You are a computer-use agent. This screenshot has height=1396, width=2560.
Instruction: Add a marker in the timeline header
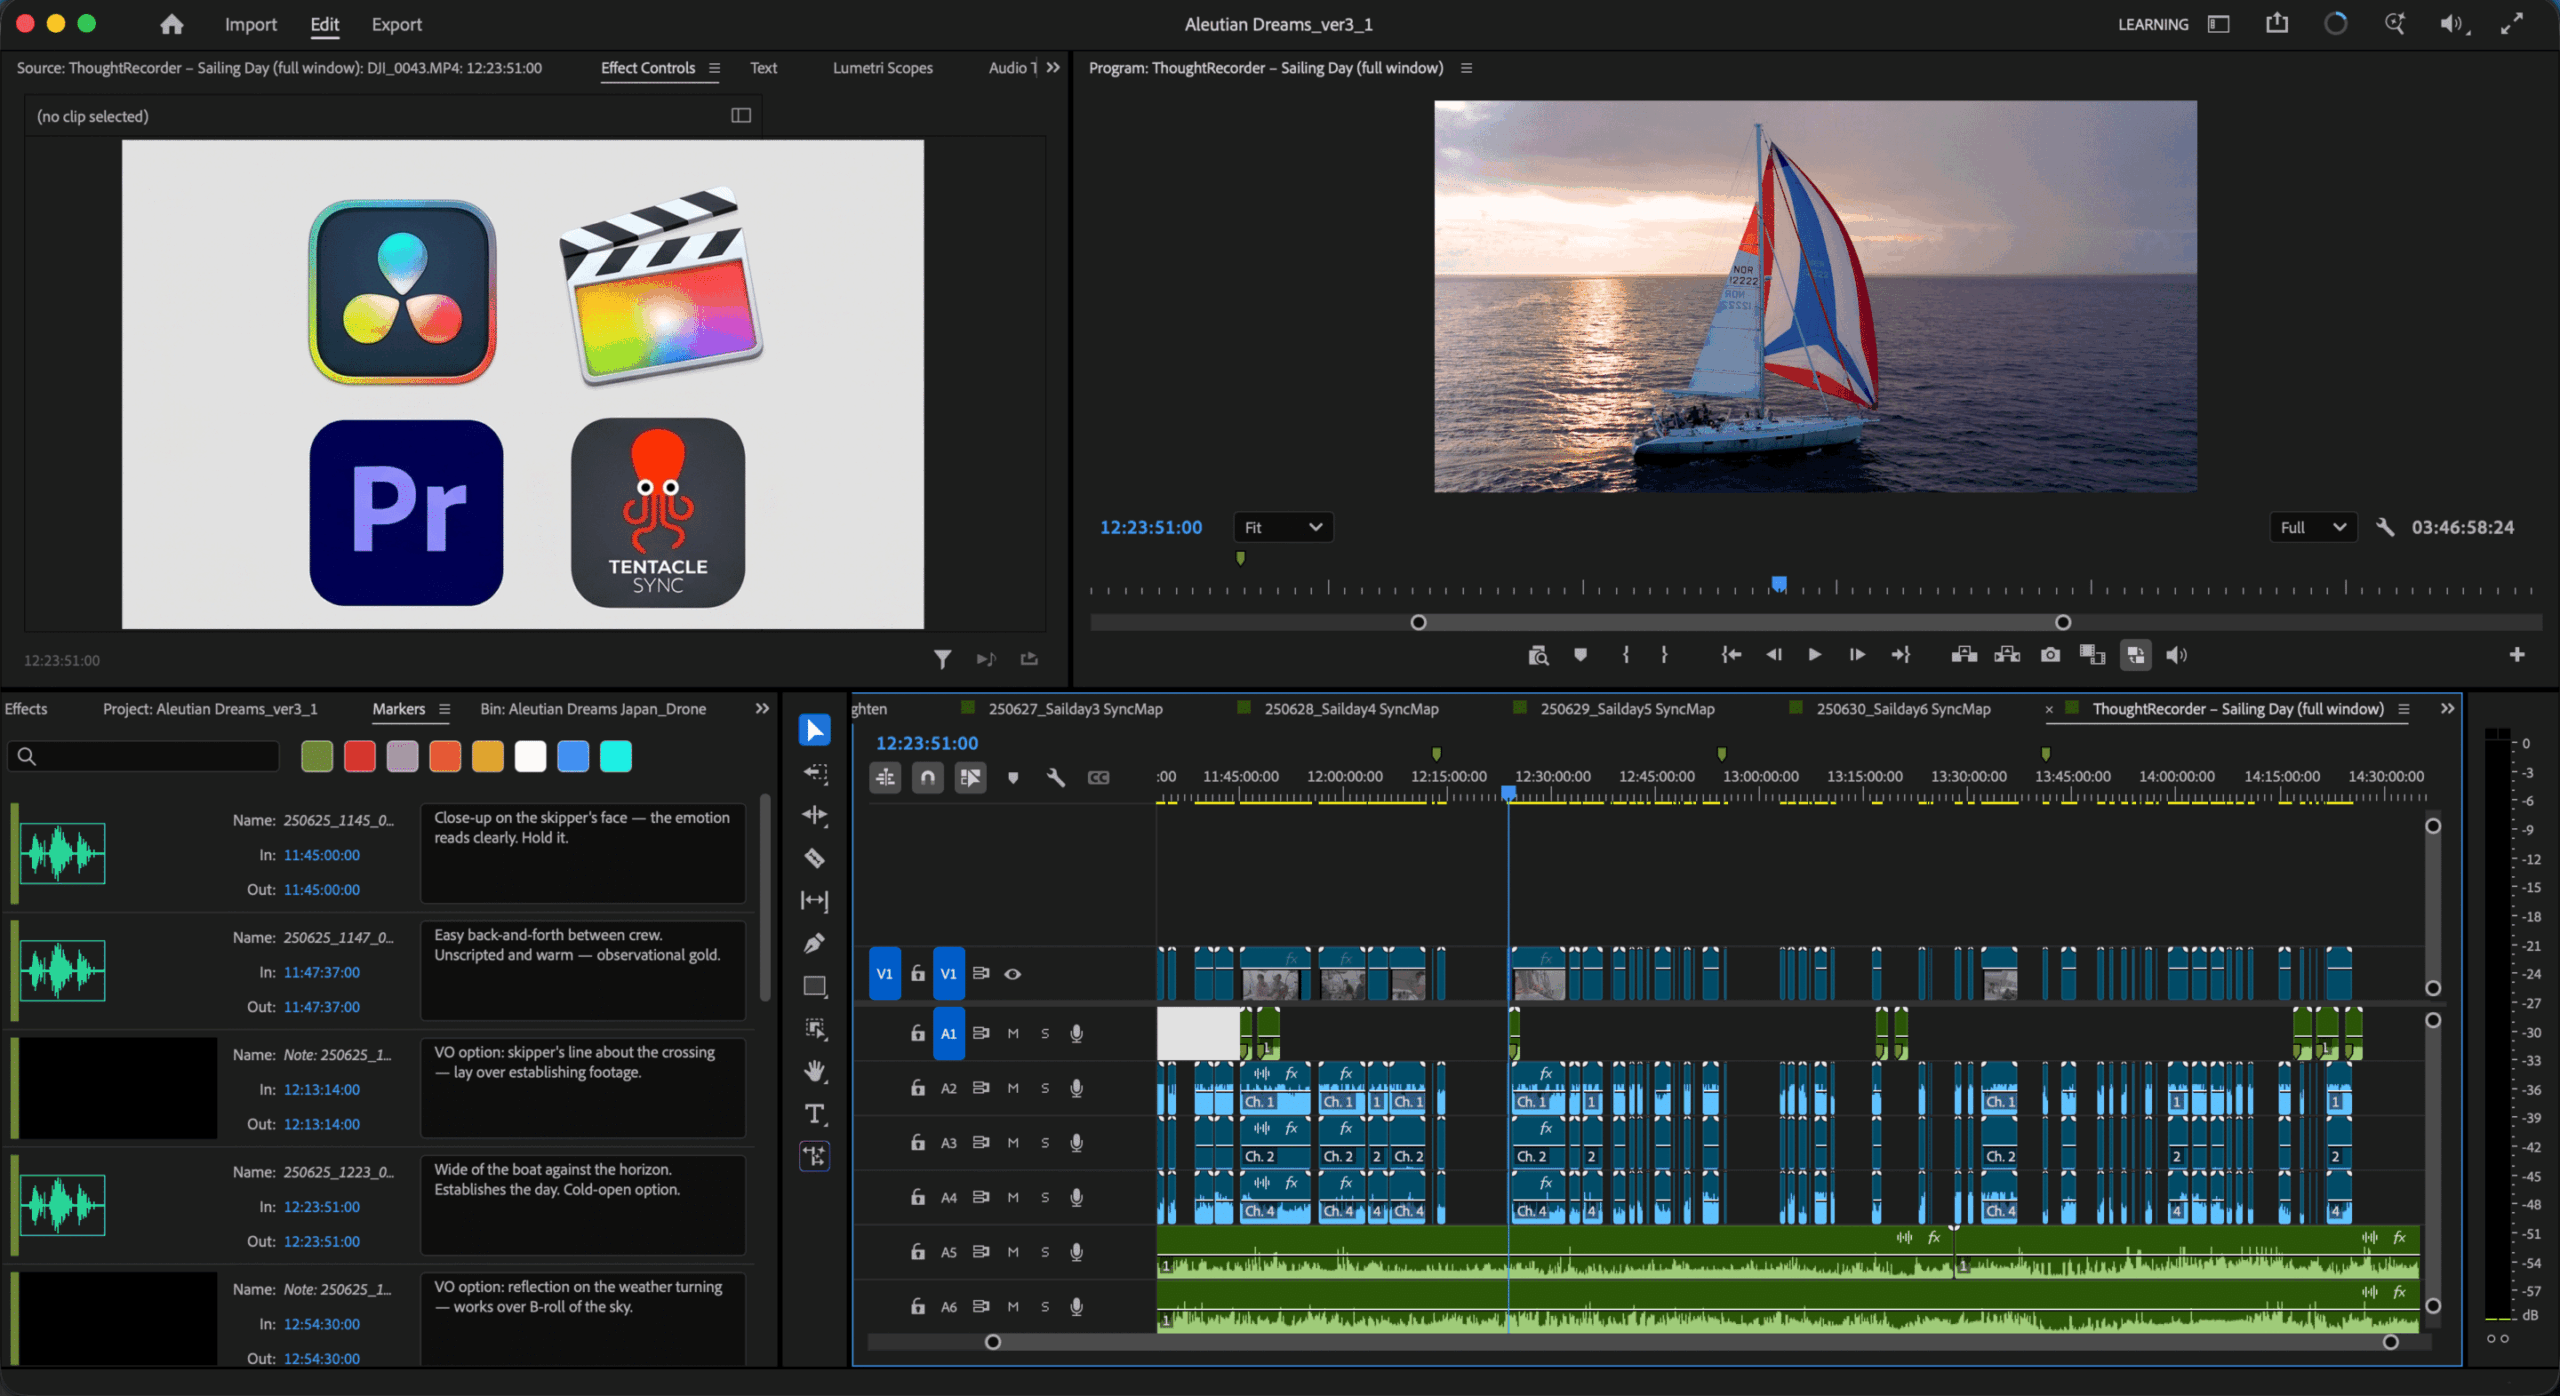pyautogui.click(x=1013, y=777)
